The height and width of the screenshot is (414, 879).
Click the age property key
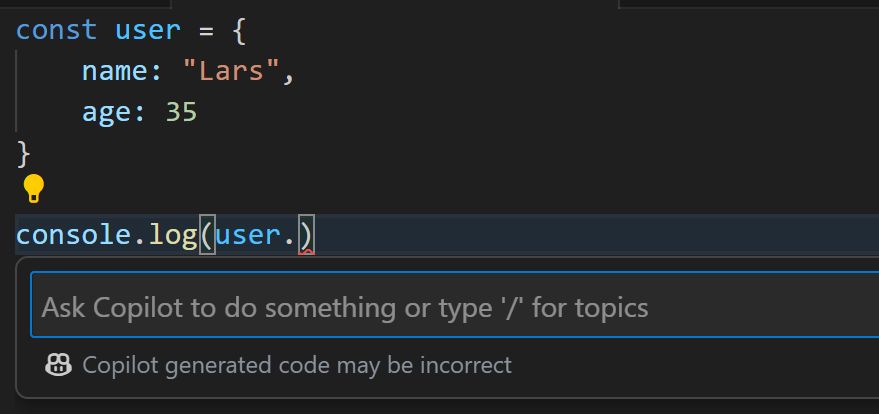[107, 112]
